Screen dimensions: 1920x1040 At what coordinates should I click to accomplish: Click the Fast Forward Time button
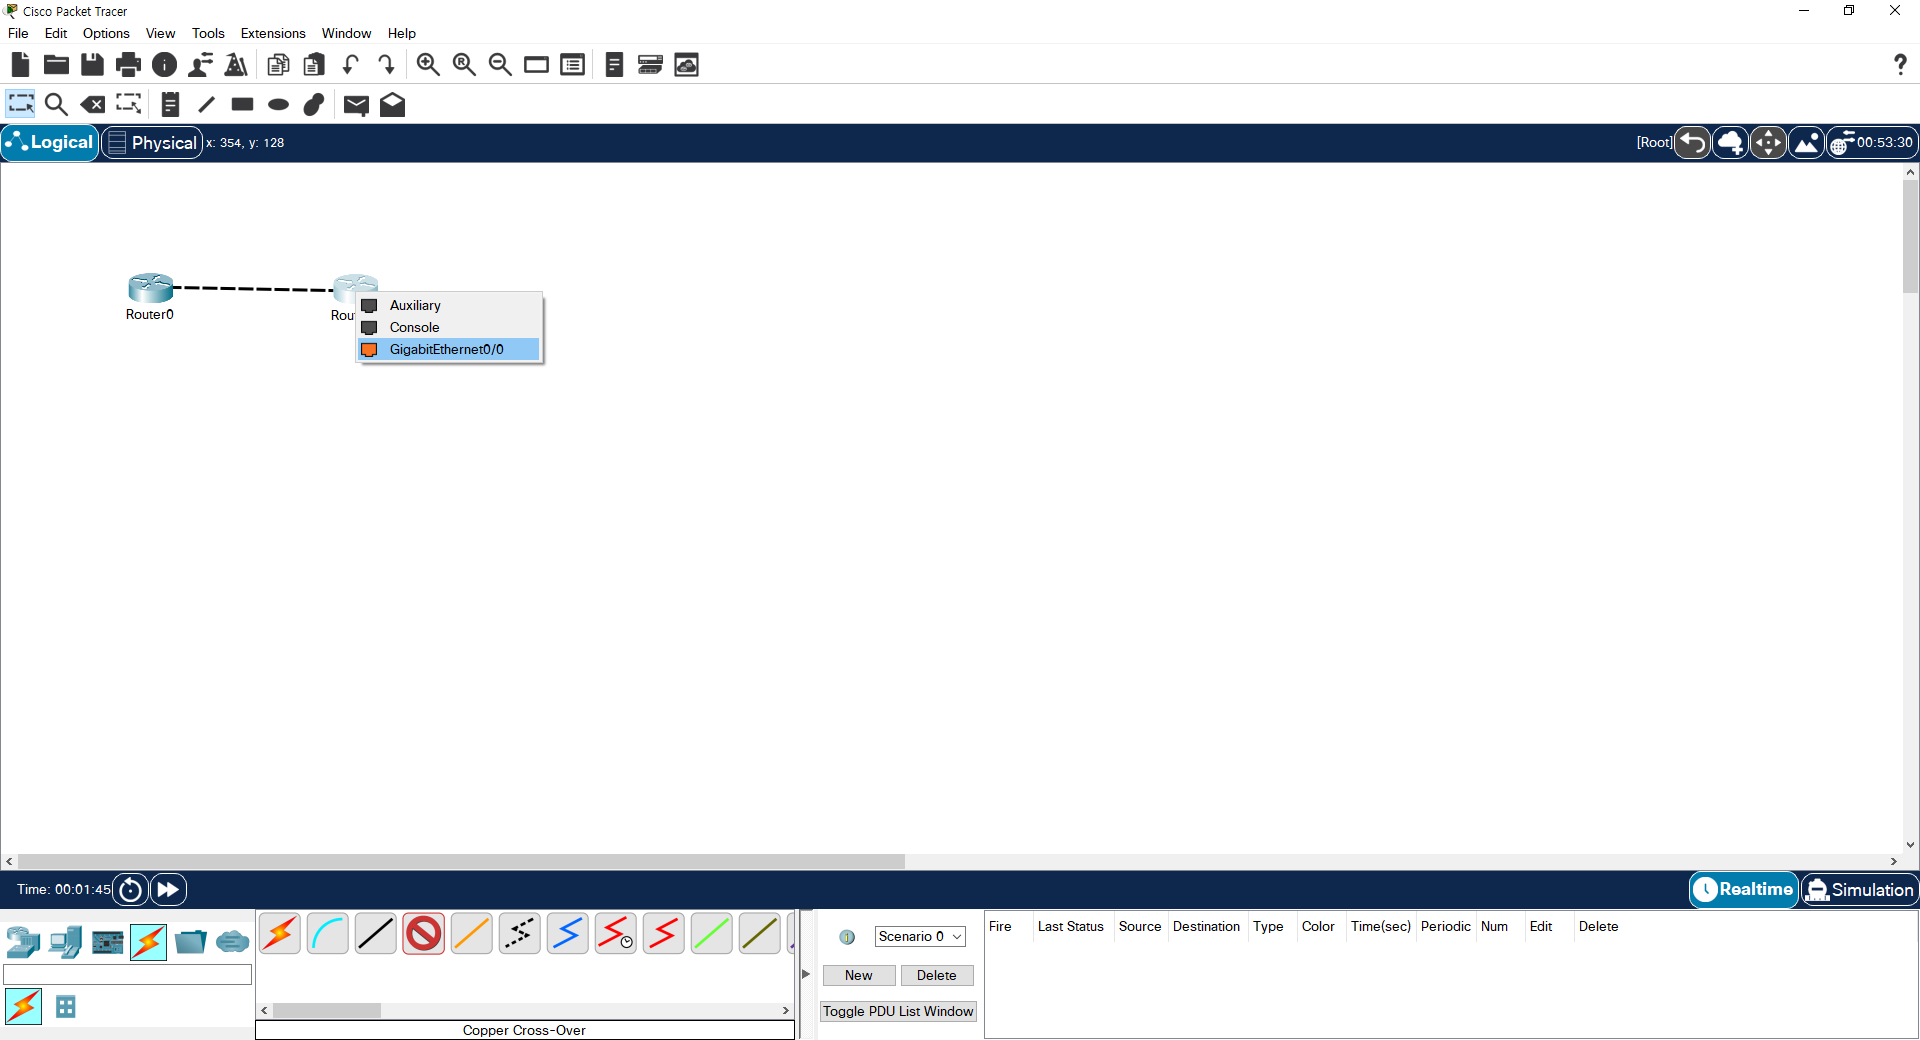click(168, 889)
